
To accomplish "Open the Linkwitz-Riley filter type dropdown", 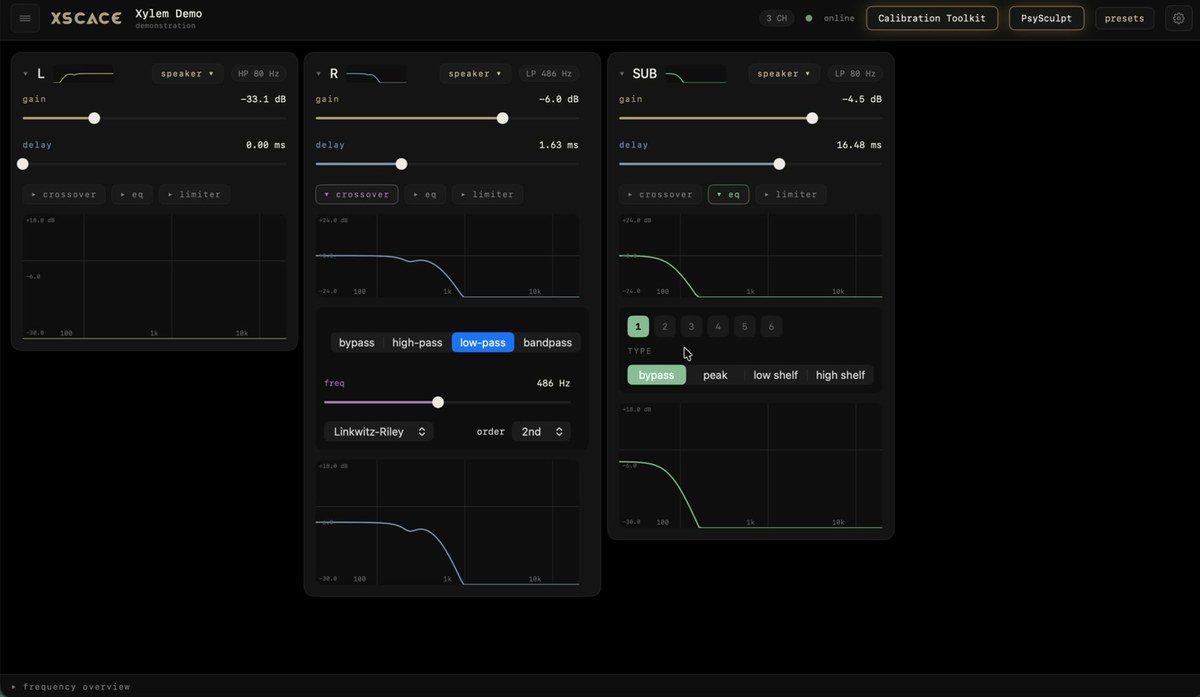I will click(x=379, y=431).
